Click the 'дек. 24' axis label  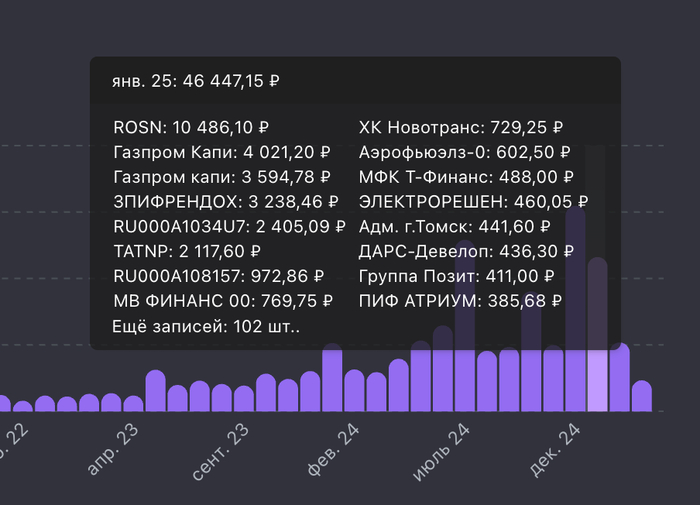pos(556,449)
